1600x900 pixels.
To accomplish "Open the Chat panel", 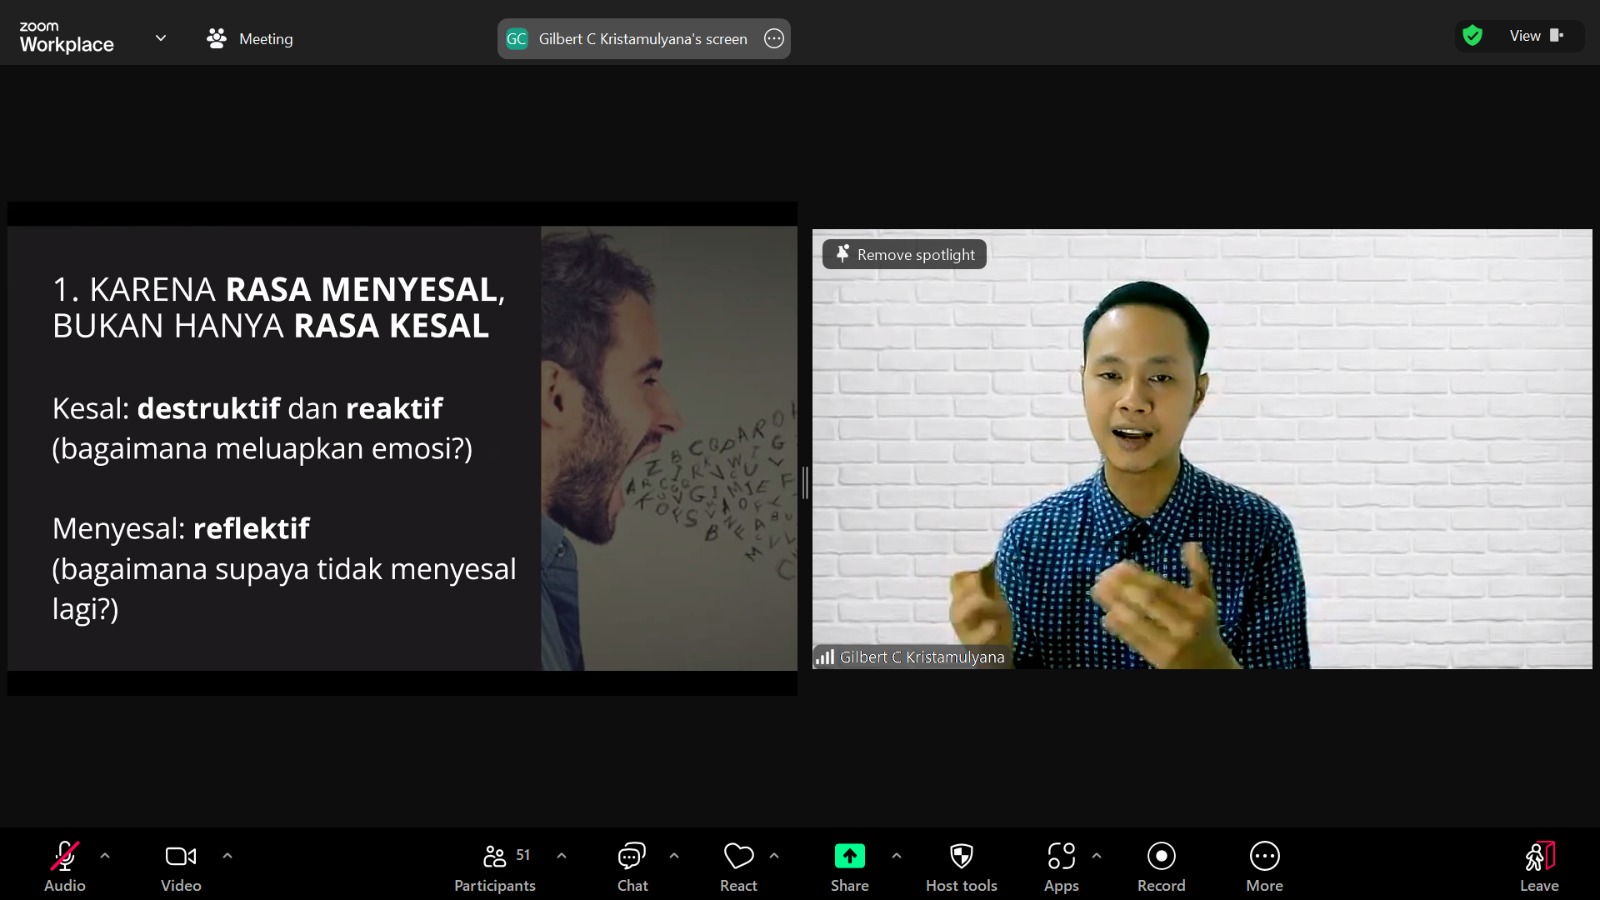I will pyautogui.click(x=632, y=866).
